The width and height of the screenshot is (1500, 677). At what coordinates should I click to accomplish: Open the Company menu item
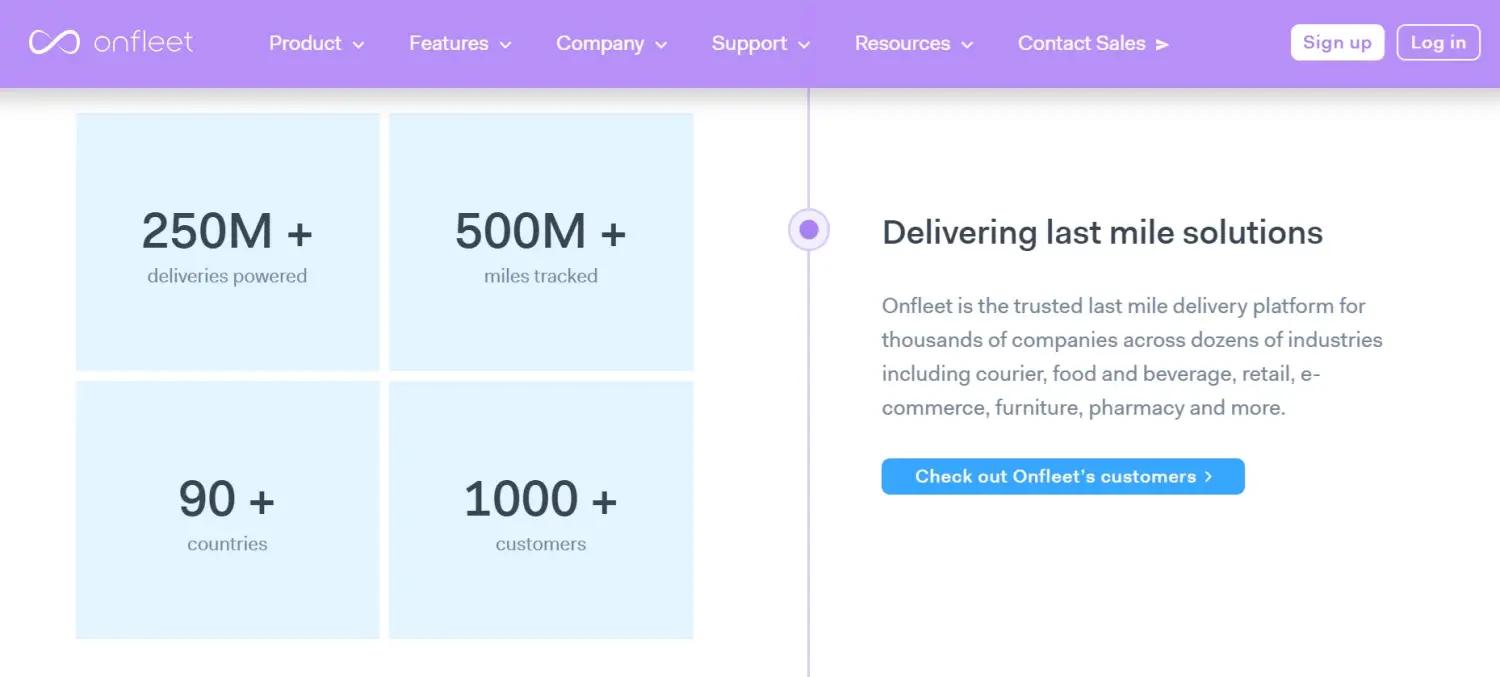(612, 43)
